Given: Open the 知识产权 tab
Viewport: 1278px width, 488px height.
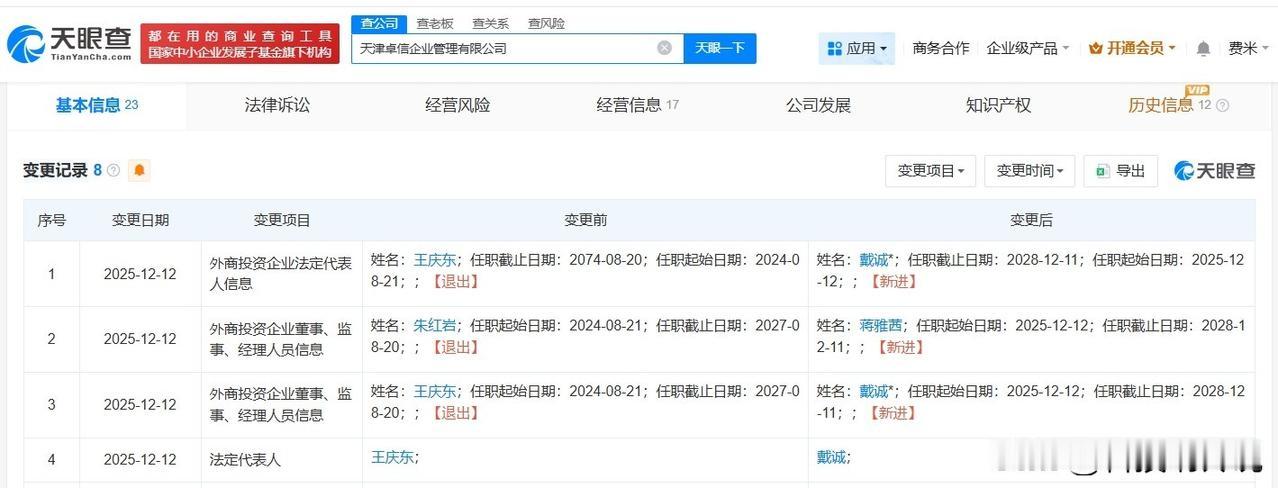Looking at the screenshot, I should click(998, 105).
